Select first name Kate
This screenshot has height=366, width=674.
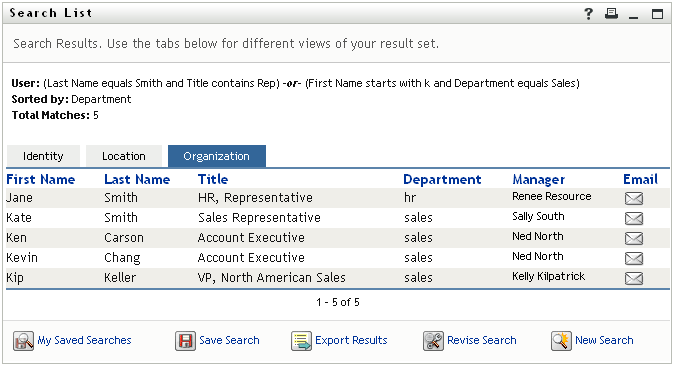(19, 218)
